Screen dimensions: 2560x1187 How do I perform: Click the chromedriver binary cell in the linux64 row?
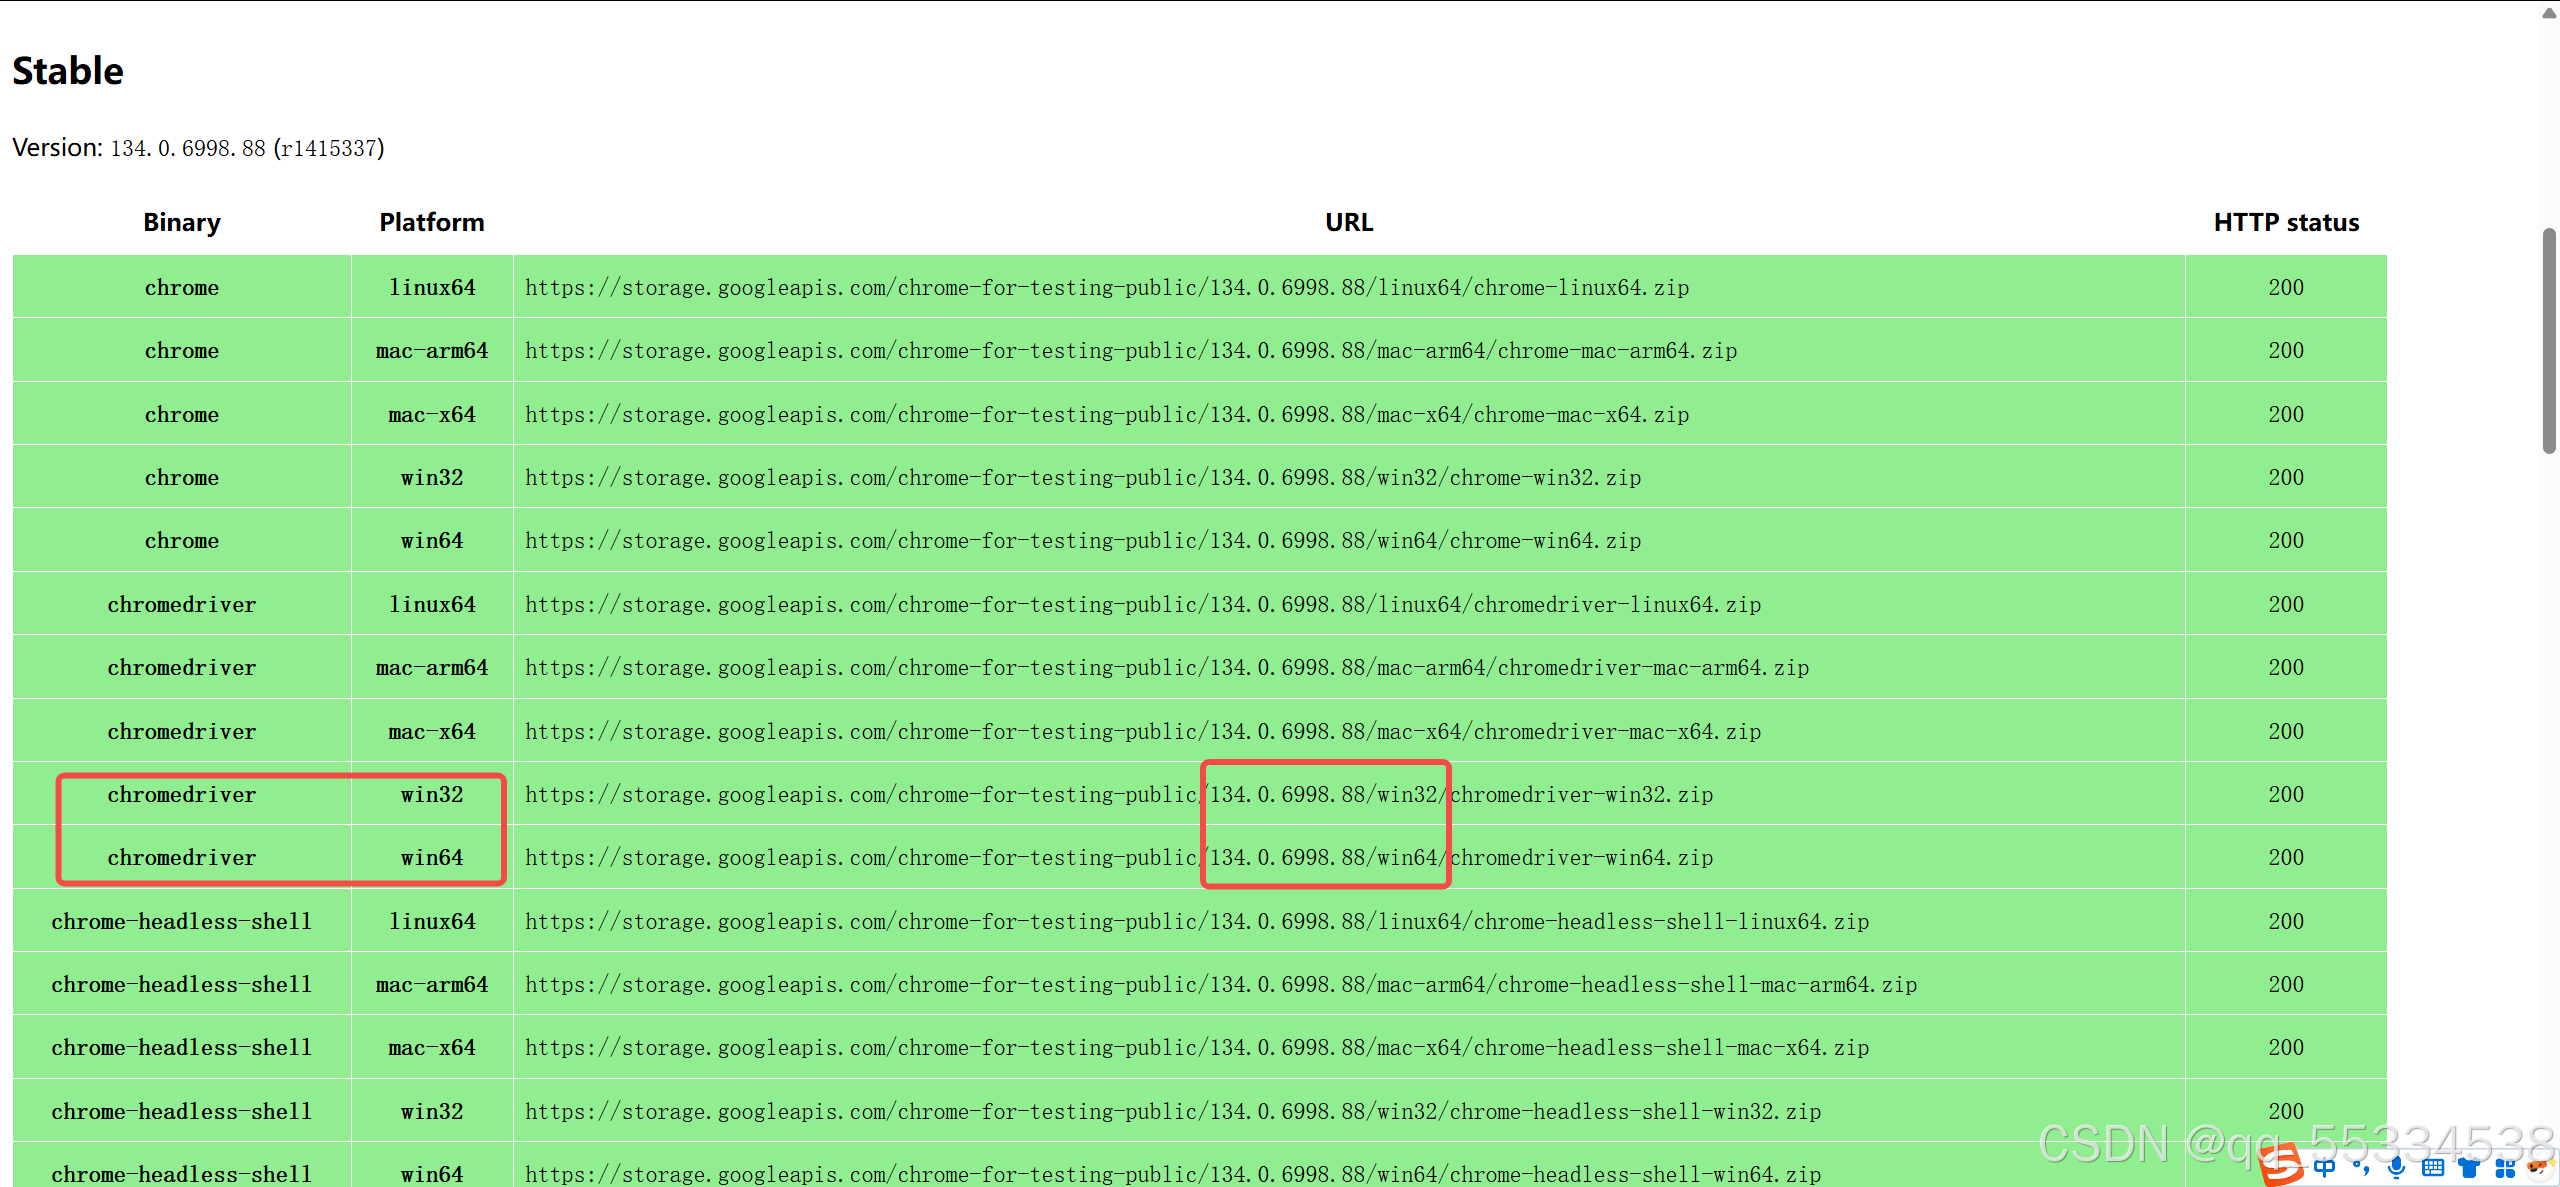182,605
